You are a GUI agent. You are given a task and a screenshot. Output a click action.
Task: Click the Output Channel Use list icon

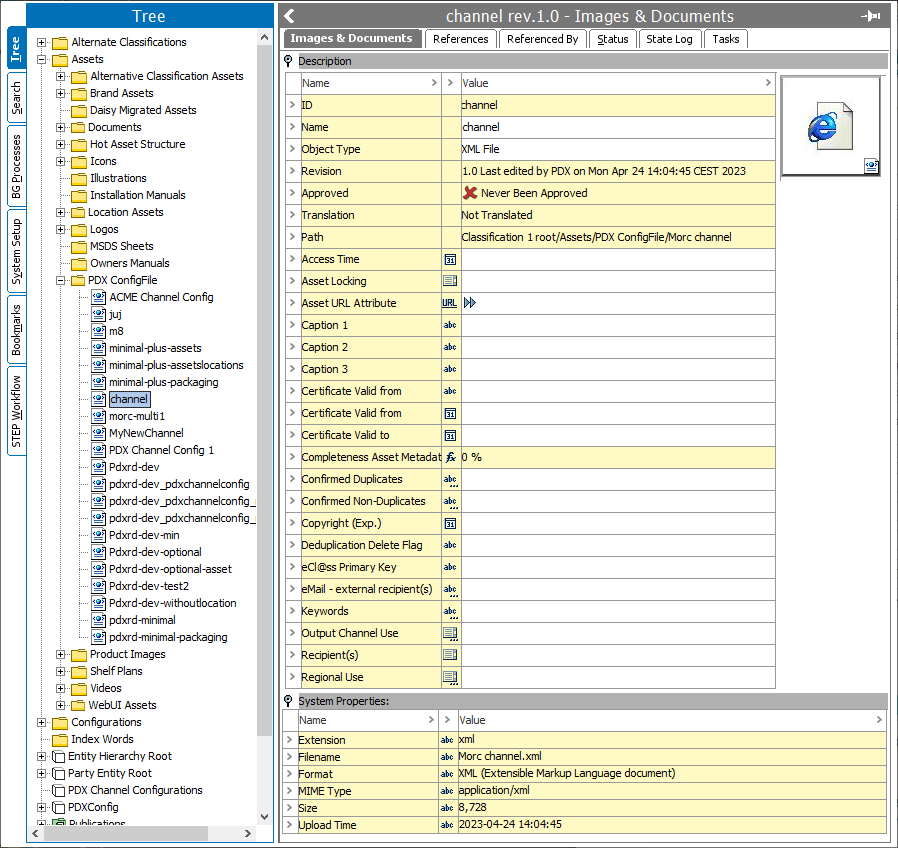point(450,633)
